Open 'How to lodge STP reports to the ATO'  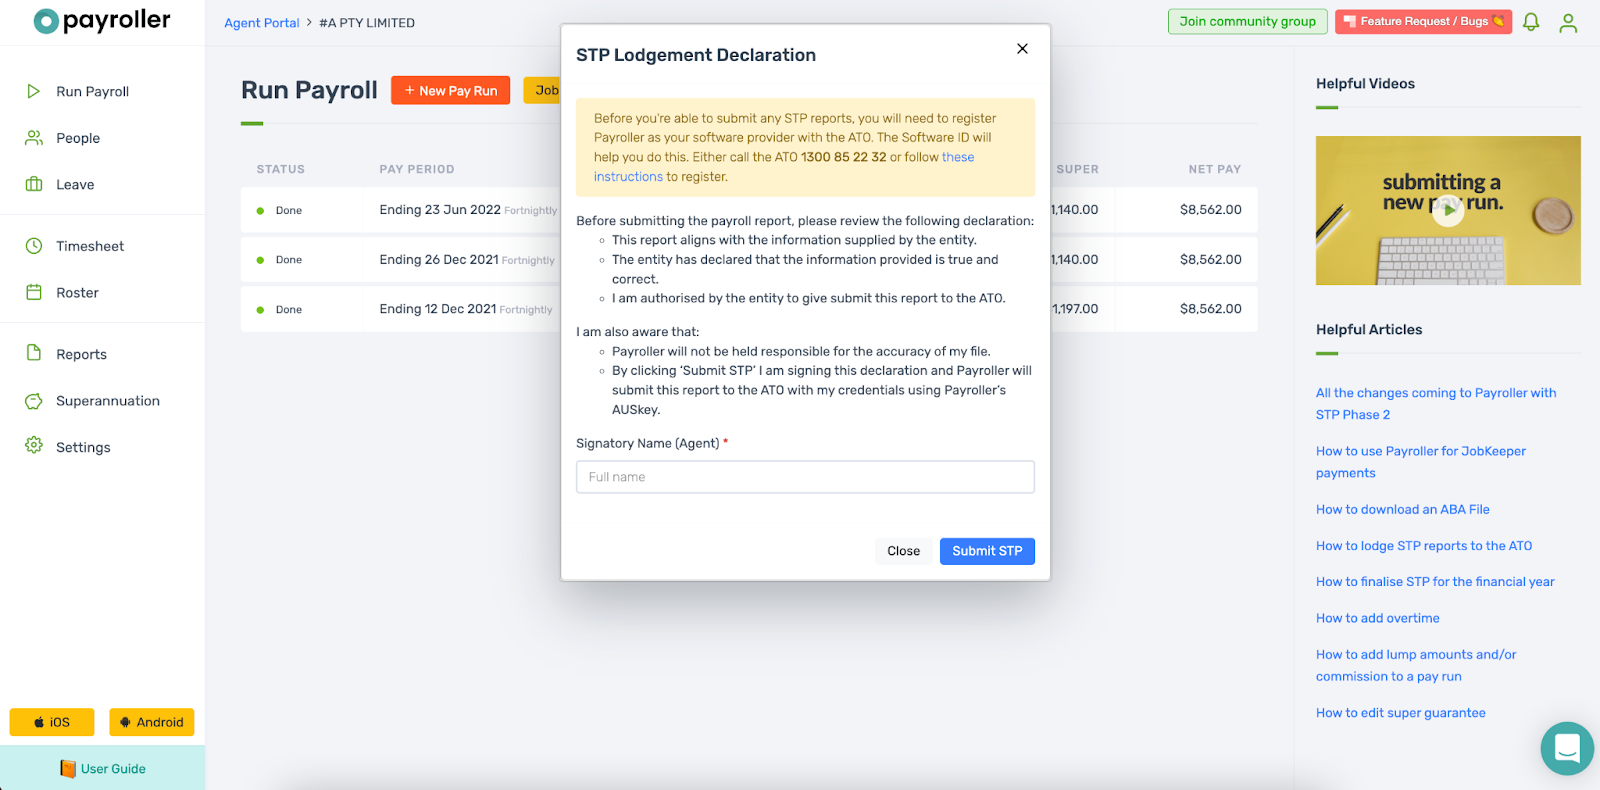coord(1424,546)
